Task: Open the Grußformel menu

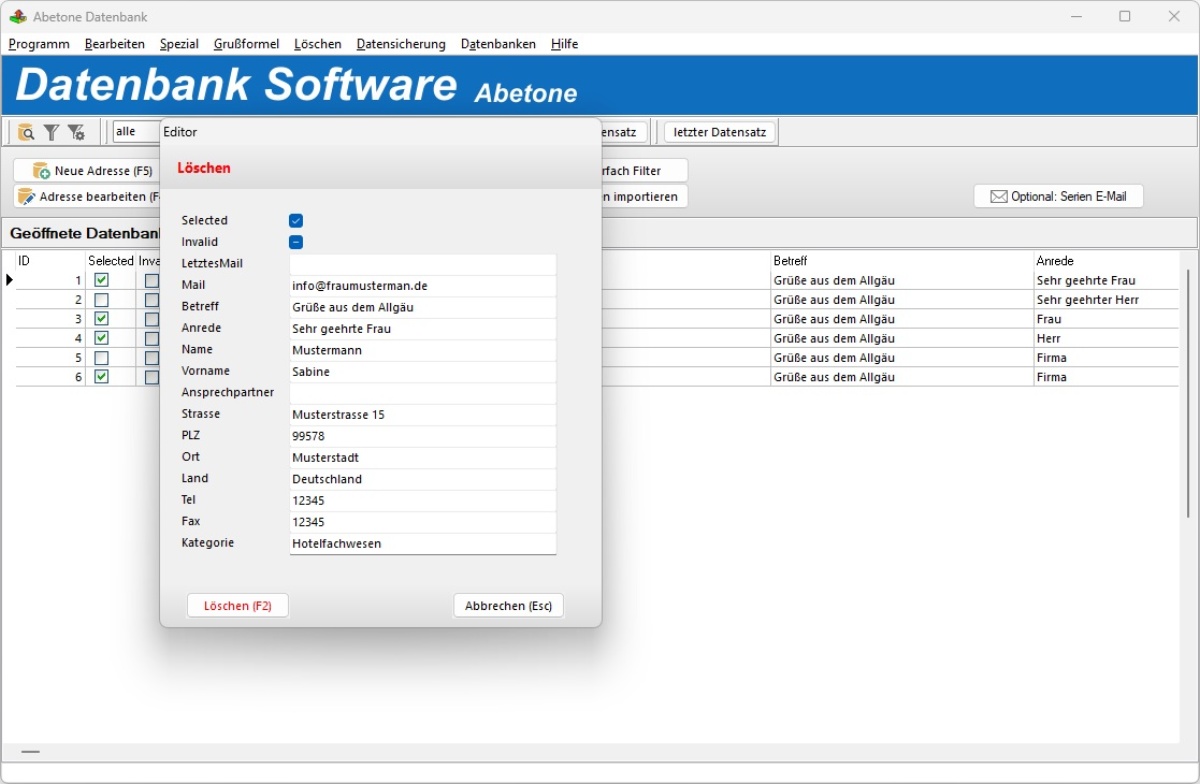Action: 245,44
